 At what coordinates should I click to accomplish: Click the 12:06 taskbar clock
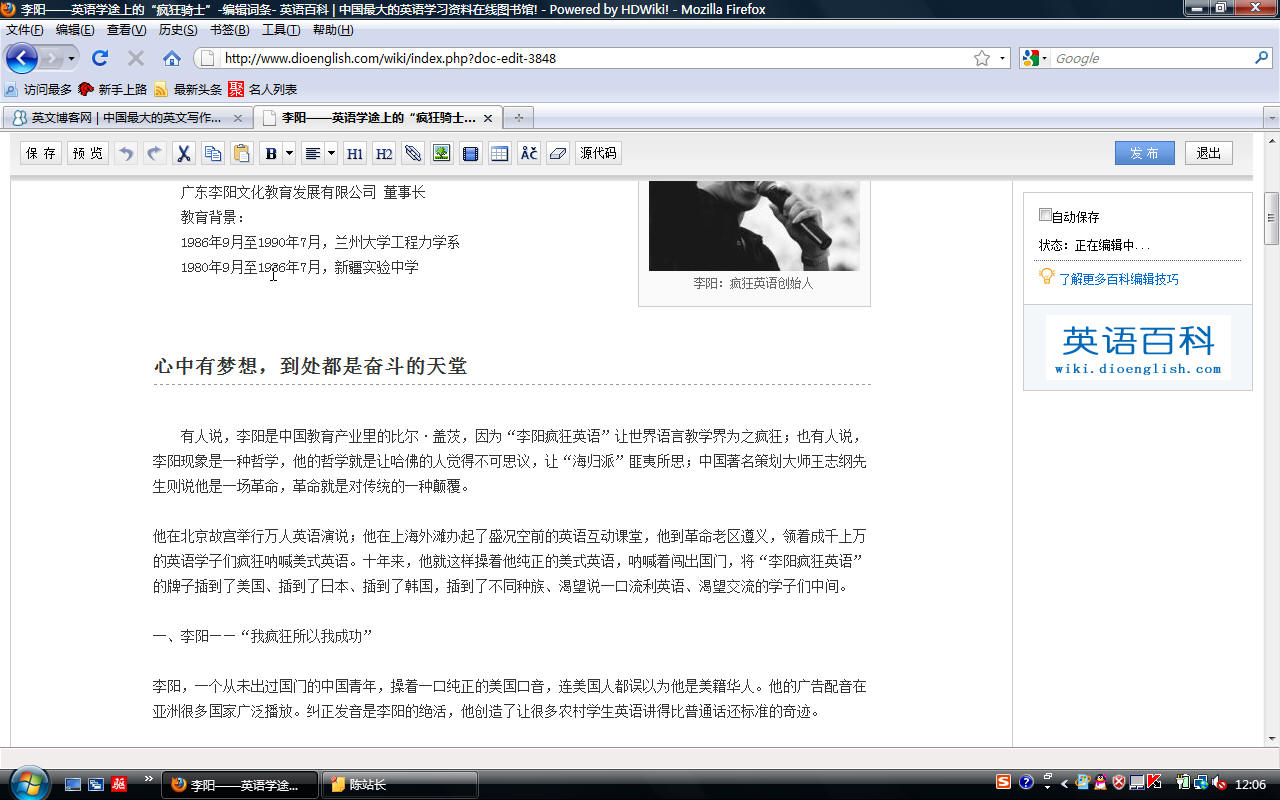click(1251, 785)
